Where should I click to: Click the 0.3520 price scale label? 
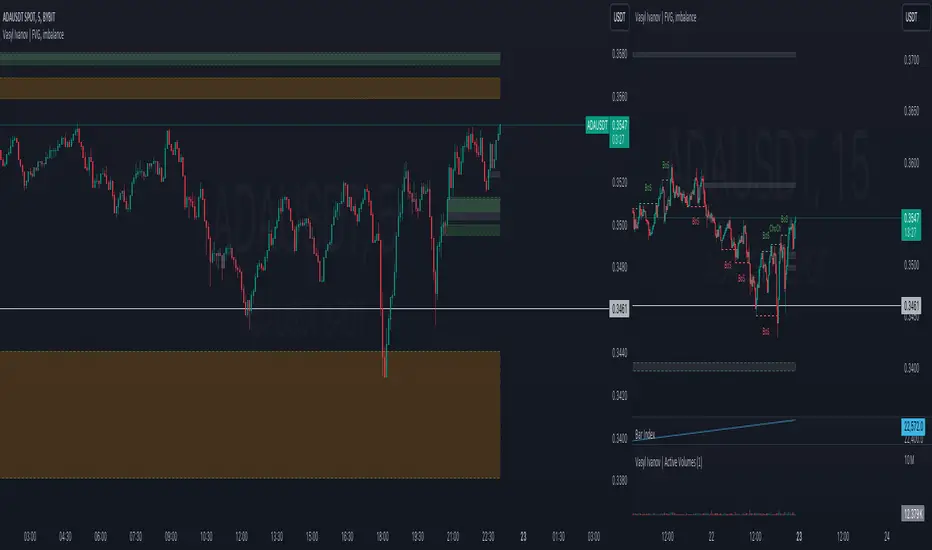[x=619, y=183]
